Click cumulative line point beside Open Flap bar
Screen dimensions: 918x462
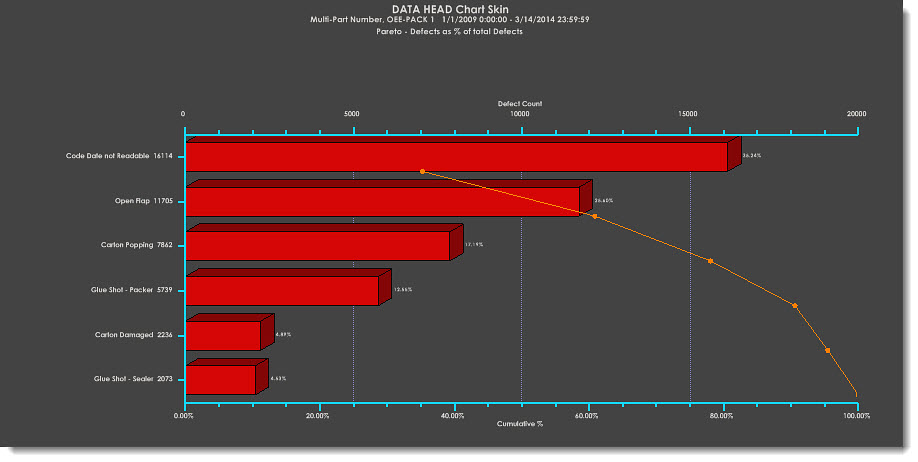click(x=594, y=216)
